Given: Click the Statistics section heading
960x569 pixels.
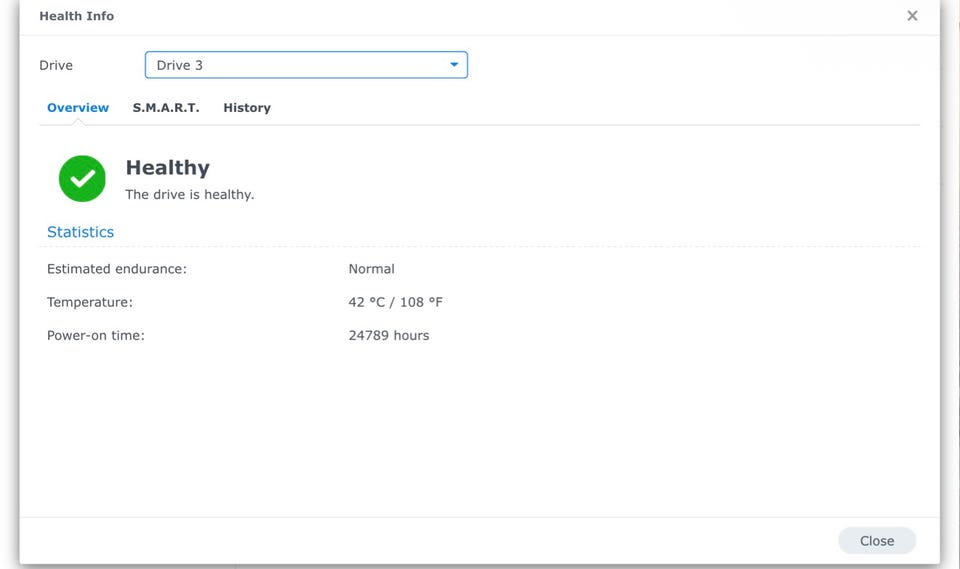Looking at the screenshot, I should pos(80,232).
